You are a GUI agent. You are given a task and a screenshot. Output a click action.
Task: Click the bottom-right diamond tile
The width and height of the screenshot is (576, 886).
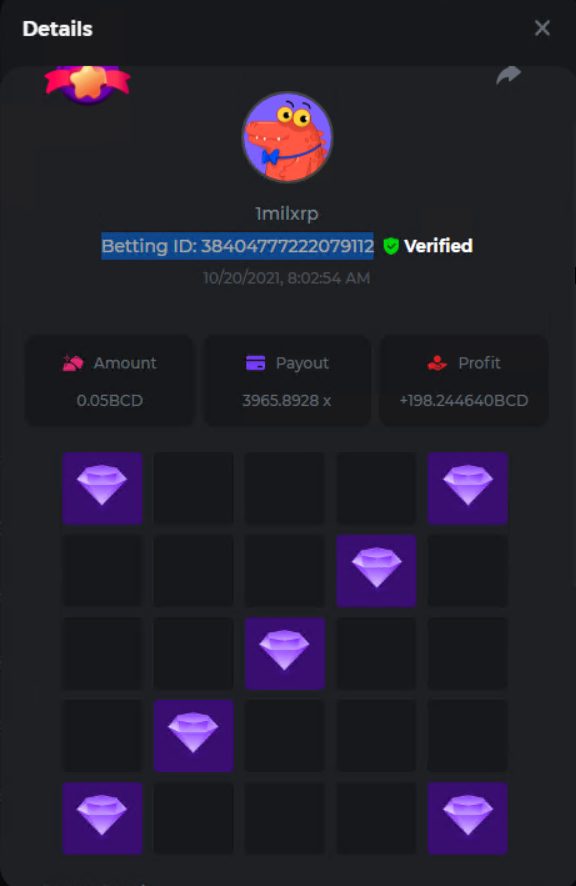[467, 818]
